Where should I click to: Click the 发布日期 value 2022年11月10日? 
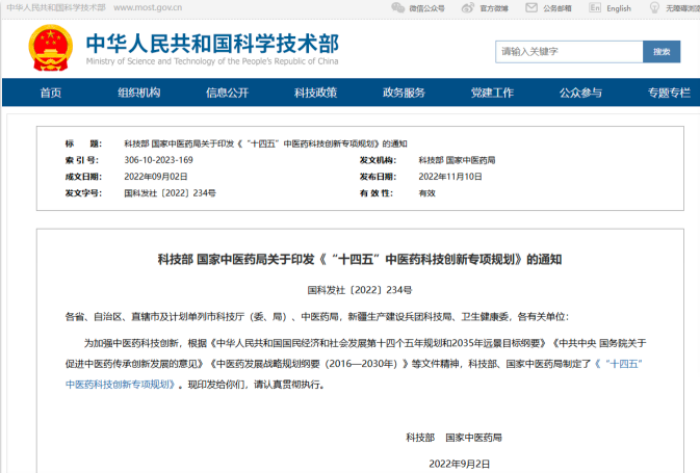click(x=450, y=177)
